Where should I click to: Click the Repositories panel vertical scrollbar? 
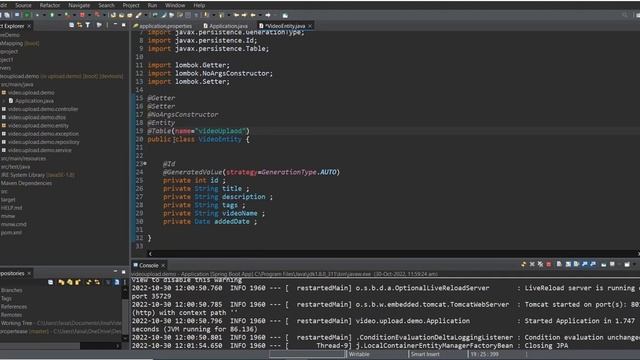pyautogui.click(x=125, y=314)
